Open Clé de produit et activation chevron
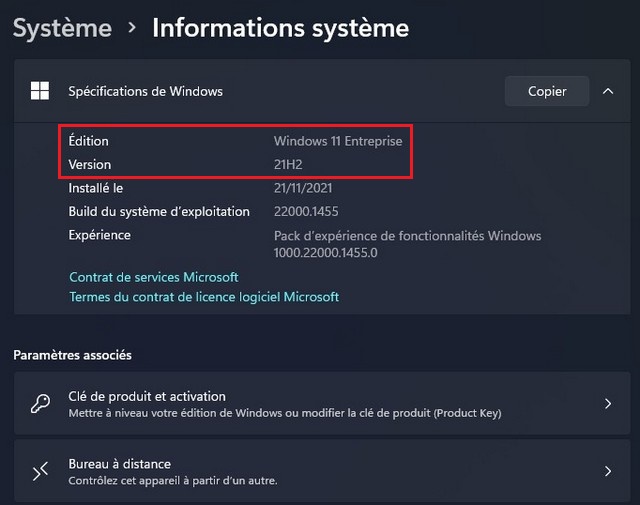Screen dimensions: 640x505 pyautogui.click(x=608, y=404)
